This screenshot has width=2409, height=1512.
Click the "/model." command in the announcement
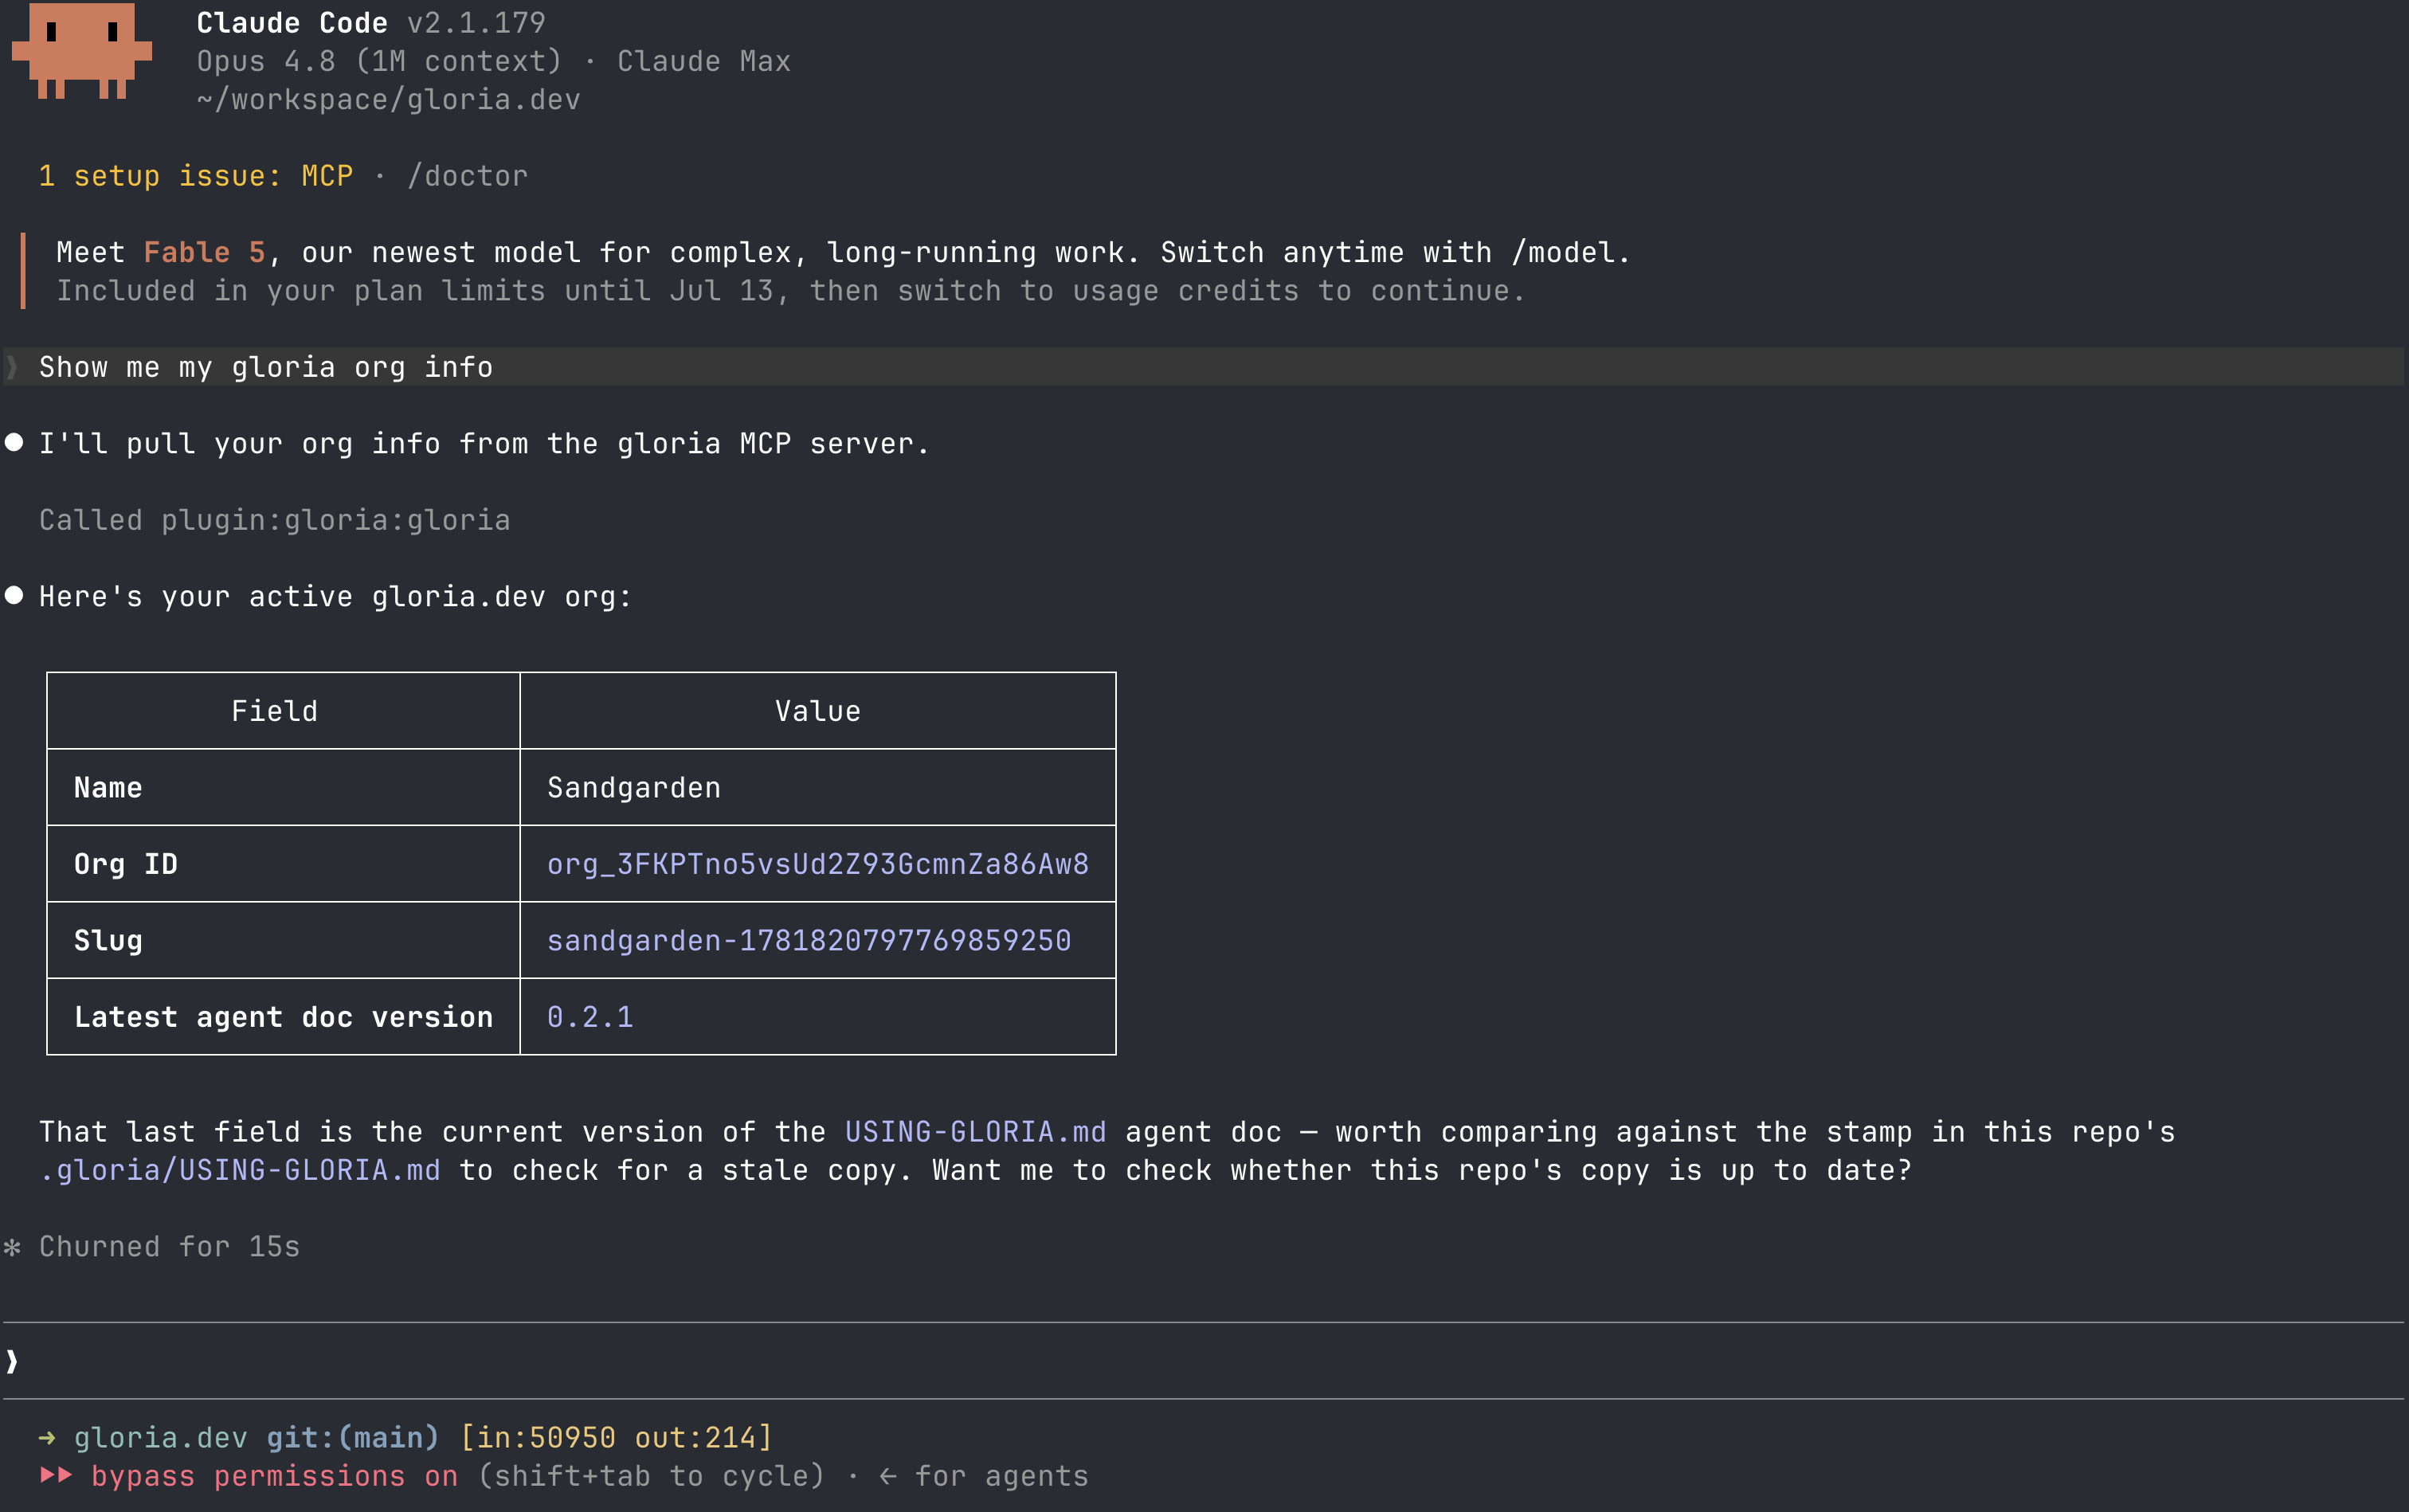point(1570,252)
